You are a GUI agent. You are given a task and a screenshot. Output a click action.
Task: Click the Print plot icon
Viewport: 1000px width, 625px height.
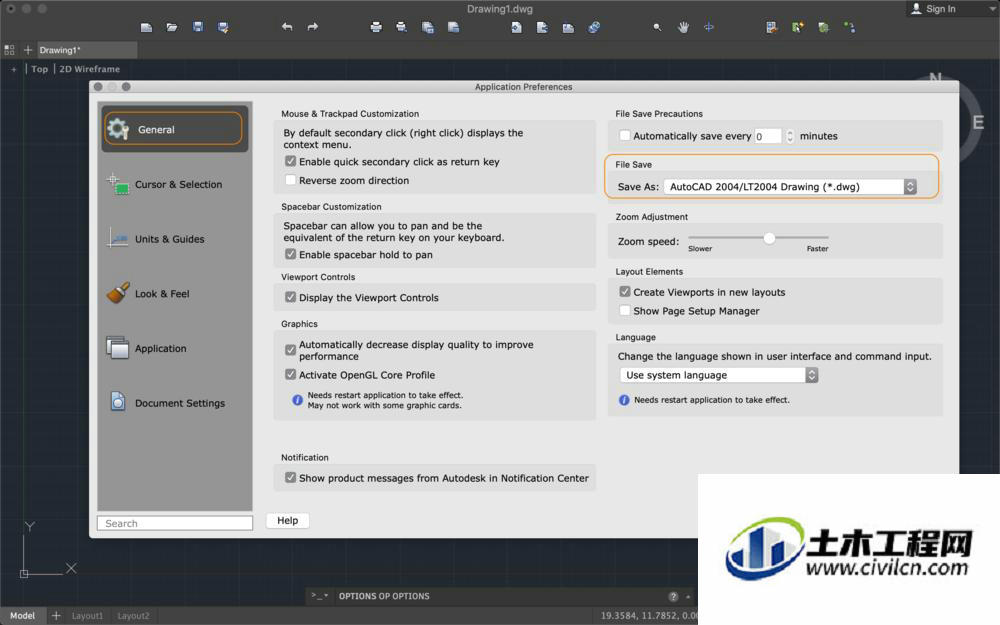point(376,27)
